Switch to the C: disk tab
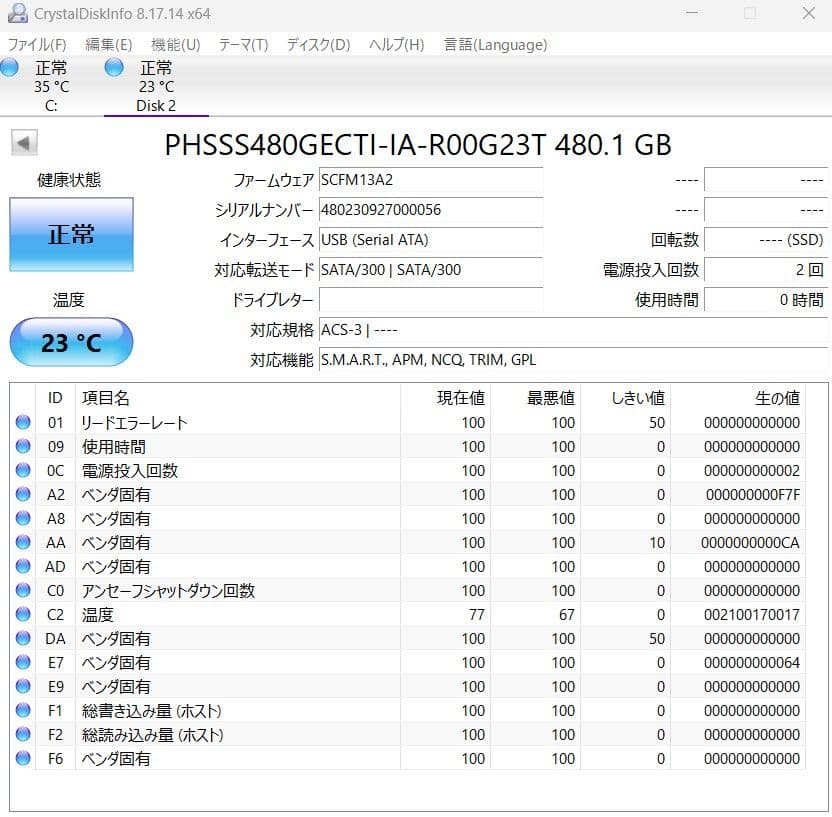Screen dimensions: 832x817 (x=51, y=86)
